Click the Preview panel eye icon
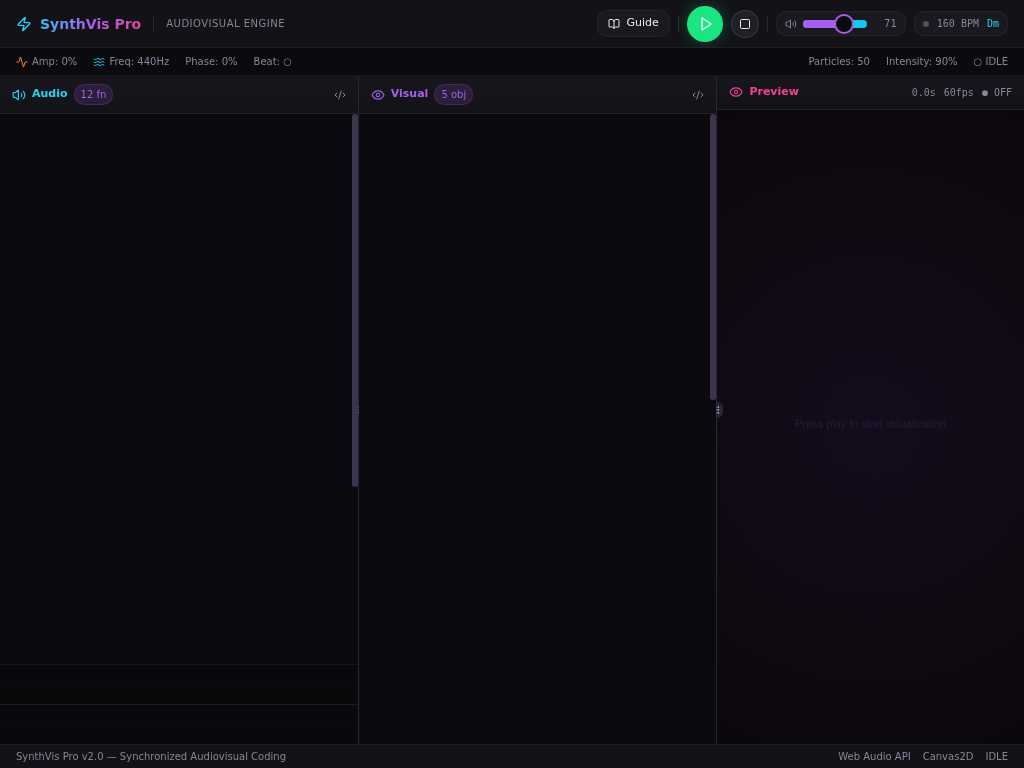The width and height of the screenshot is (1024, 768). tap(736, 92)
